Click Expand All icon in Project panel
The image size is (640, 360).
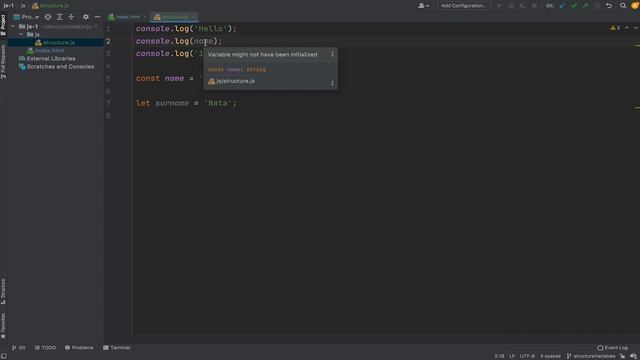(x=60, y=17)
